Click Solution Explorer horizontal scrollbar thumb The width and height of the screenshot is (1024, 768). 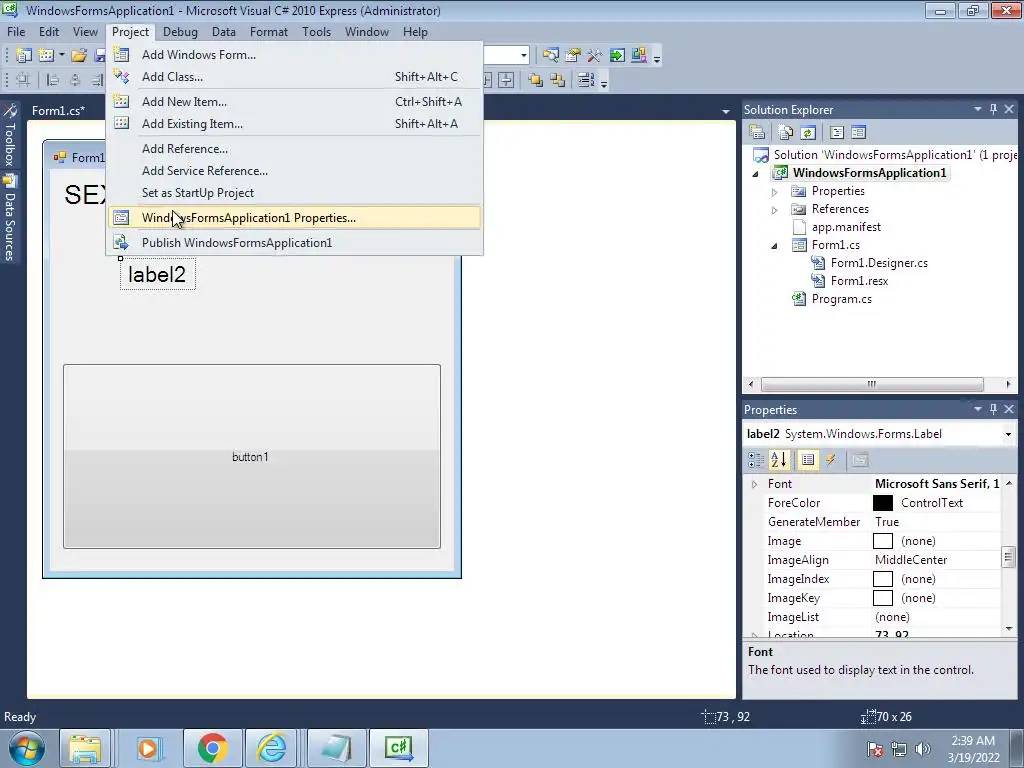coord(872,384)
